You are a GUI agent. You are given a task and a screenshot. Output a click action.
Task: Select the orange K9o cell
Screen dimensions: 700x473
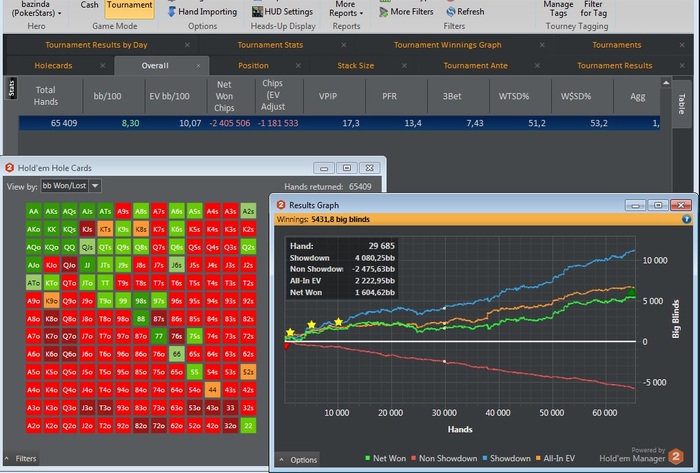coord(51,300)
